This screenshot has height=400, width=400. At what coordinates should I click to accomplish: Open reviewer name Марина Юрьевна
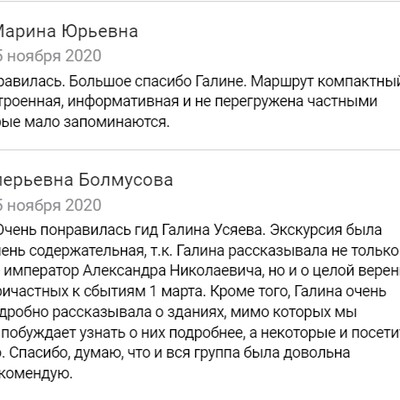(69, 32)
